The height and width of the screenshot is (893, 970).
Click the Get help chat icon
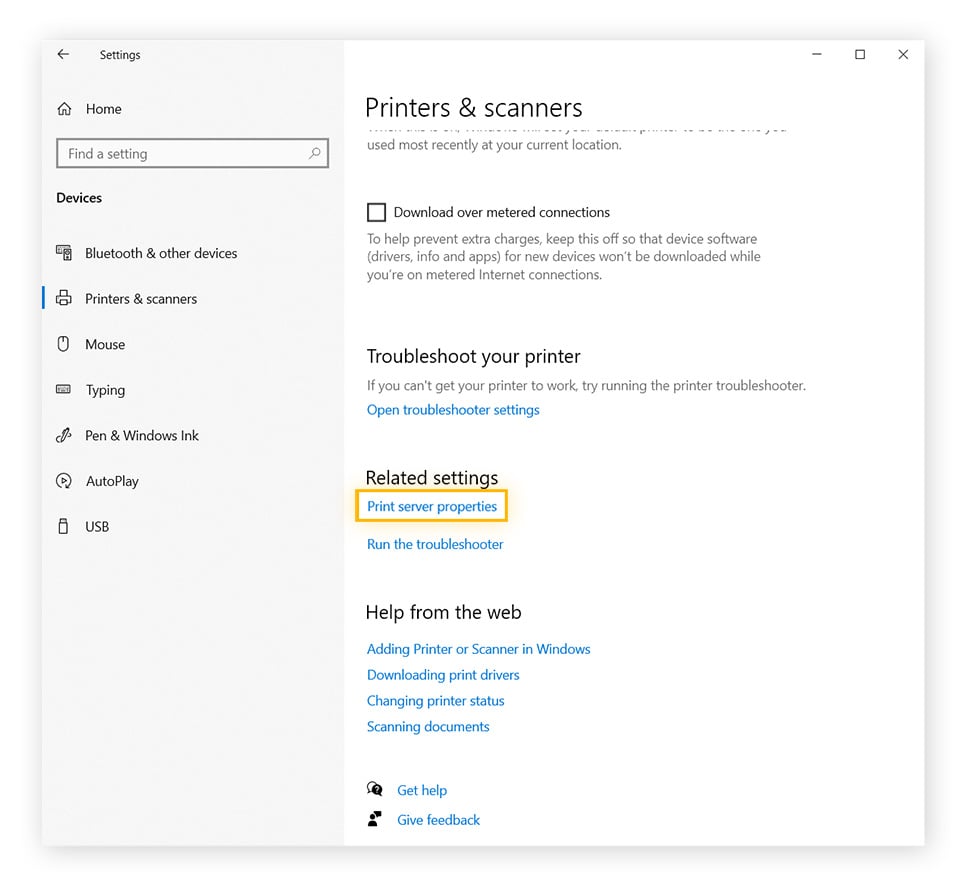coord(376,789)
